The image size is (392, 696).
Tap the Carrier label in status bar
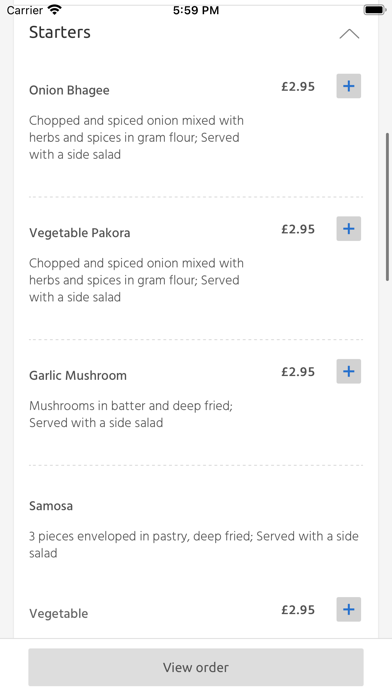tap(24, 10)
